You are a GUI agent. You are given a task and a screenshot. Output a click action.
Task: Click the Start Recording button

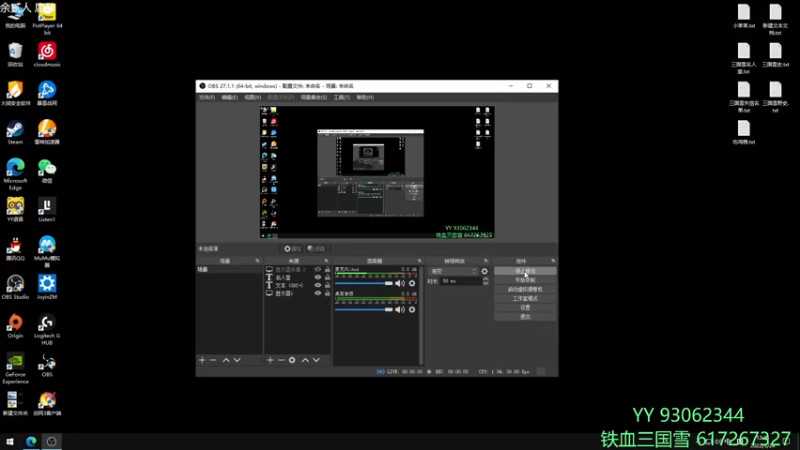[525, 280]
